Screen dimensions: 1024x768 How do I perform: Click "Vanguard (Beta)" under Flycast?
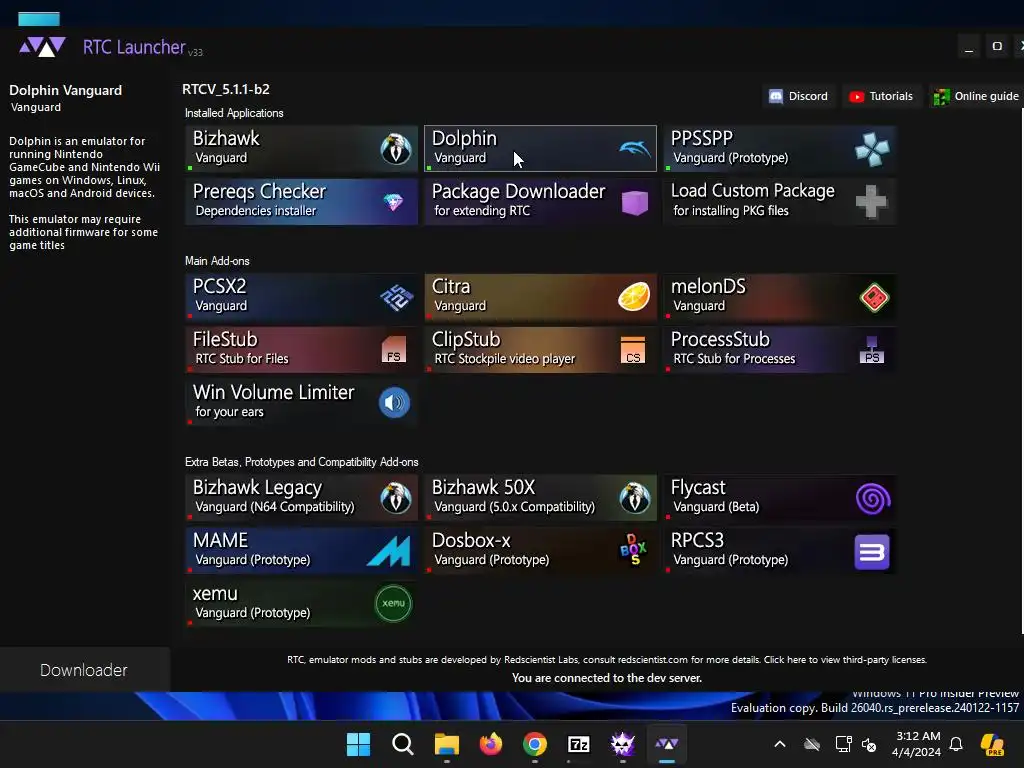(x=716, y=507)
